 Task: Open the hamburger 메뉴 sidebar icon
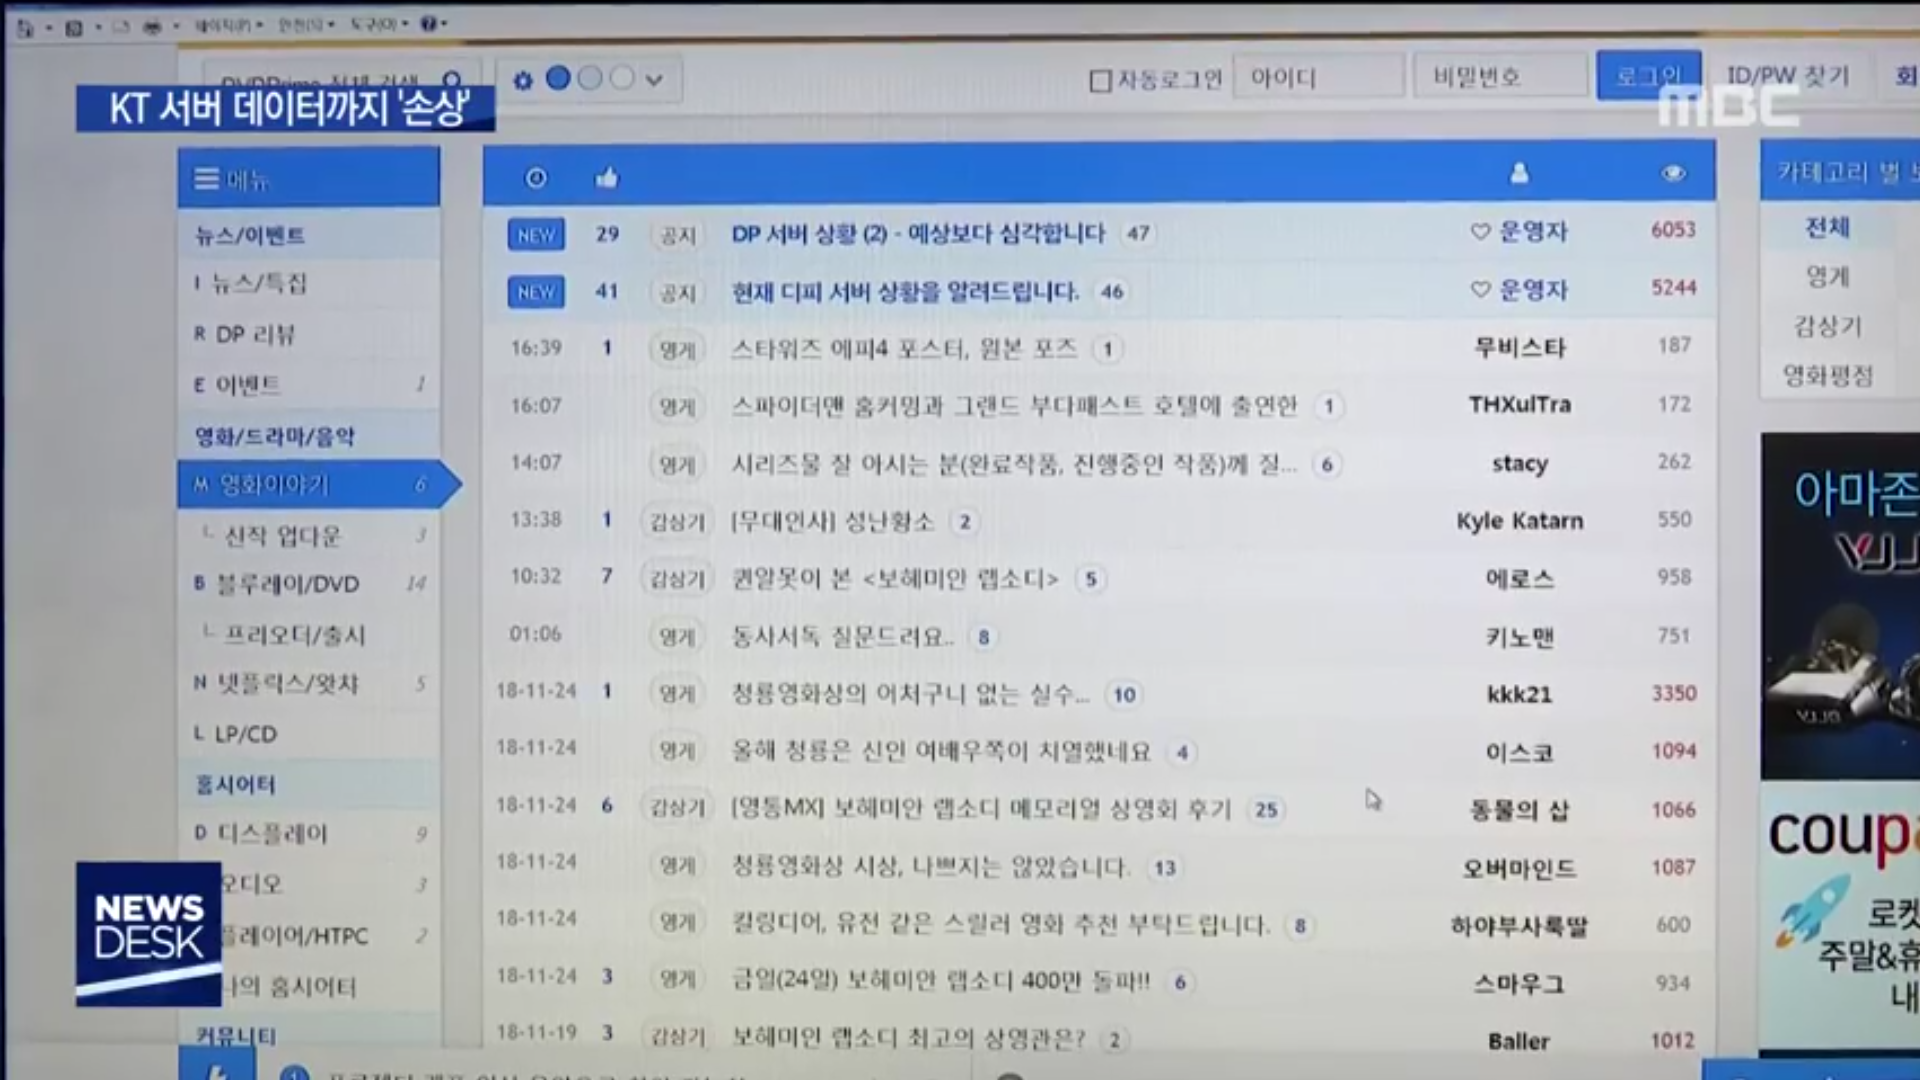pos(207,179)
